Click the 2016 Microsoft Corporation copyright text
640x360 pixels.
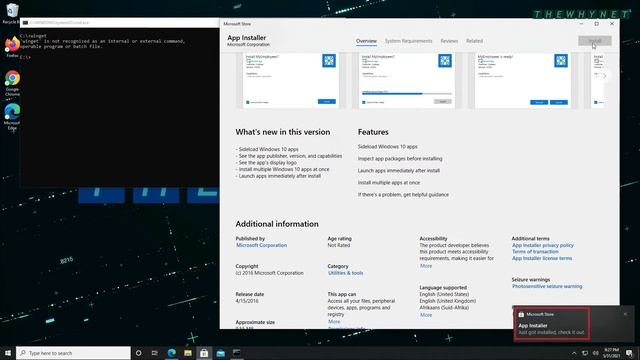pyautogui.click(x=269, y=273)
